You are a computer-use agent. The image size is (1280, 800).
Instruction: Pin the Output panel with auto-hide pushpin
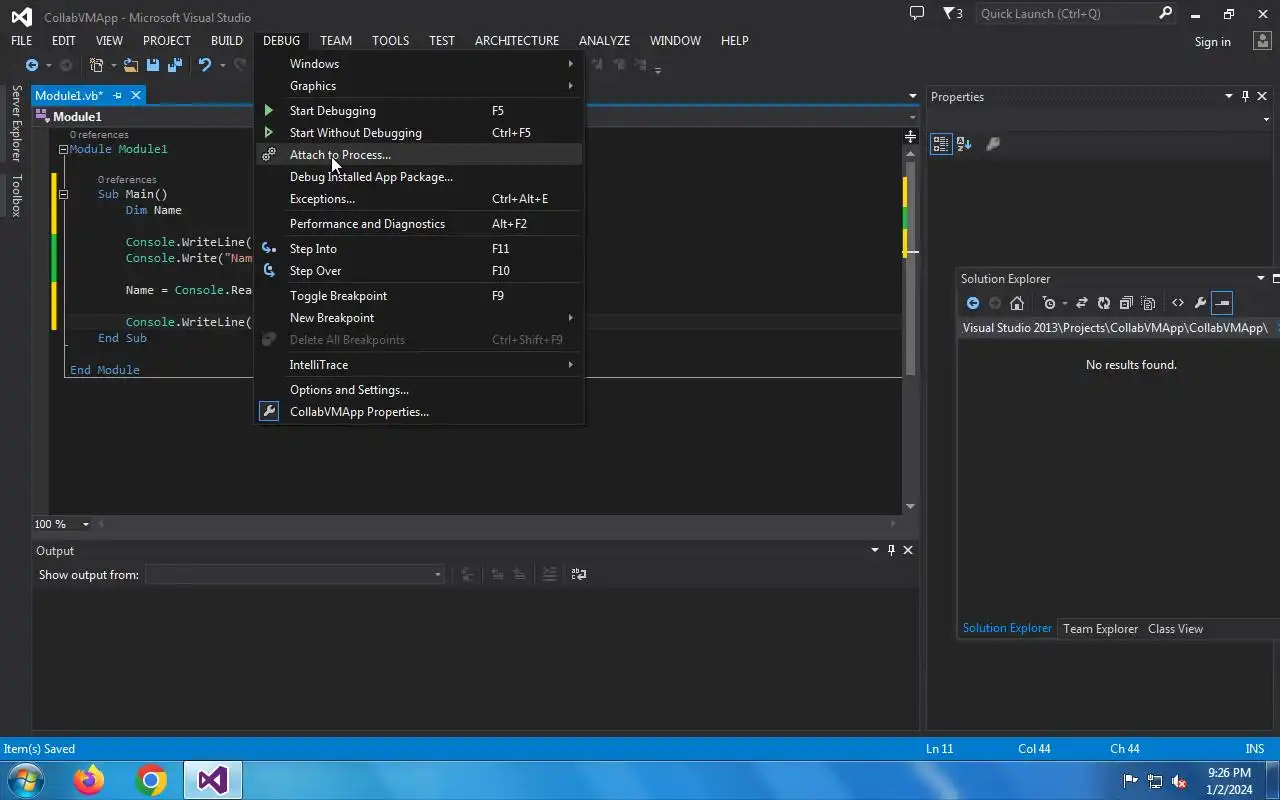891,550
